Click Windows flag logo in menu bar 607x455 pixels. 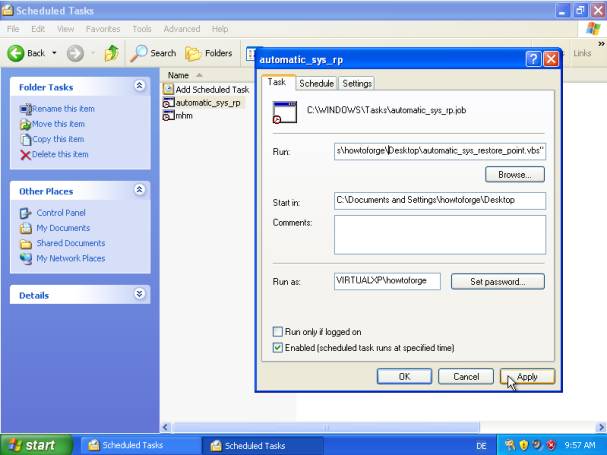(593, 29)
